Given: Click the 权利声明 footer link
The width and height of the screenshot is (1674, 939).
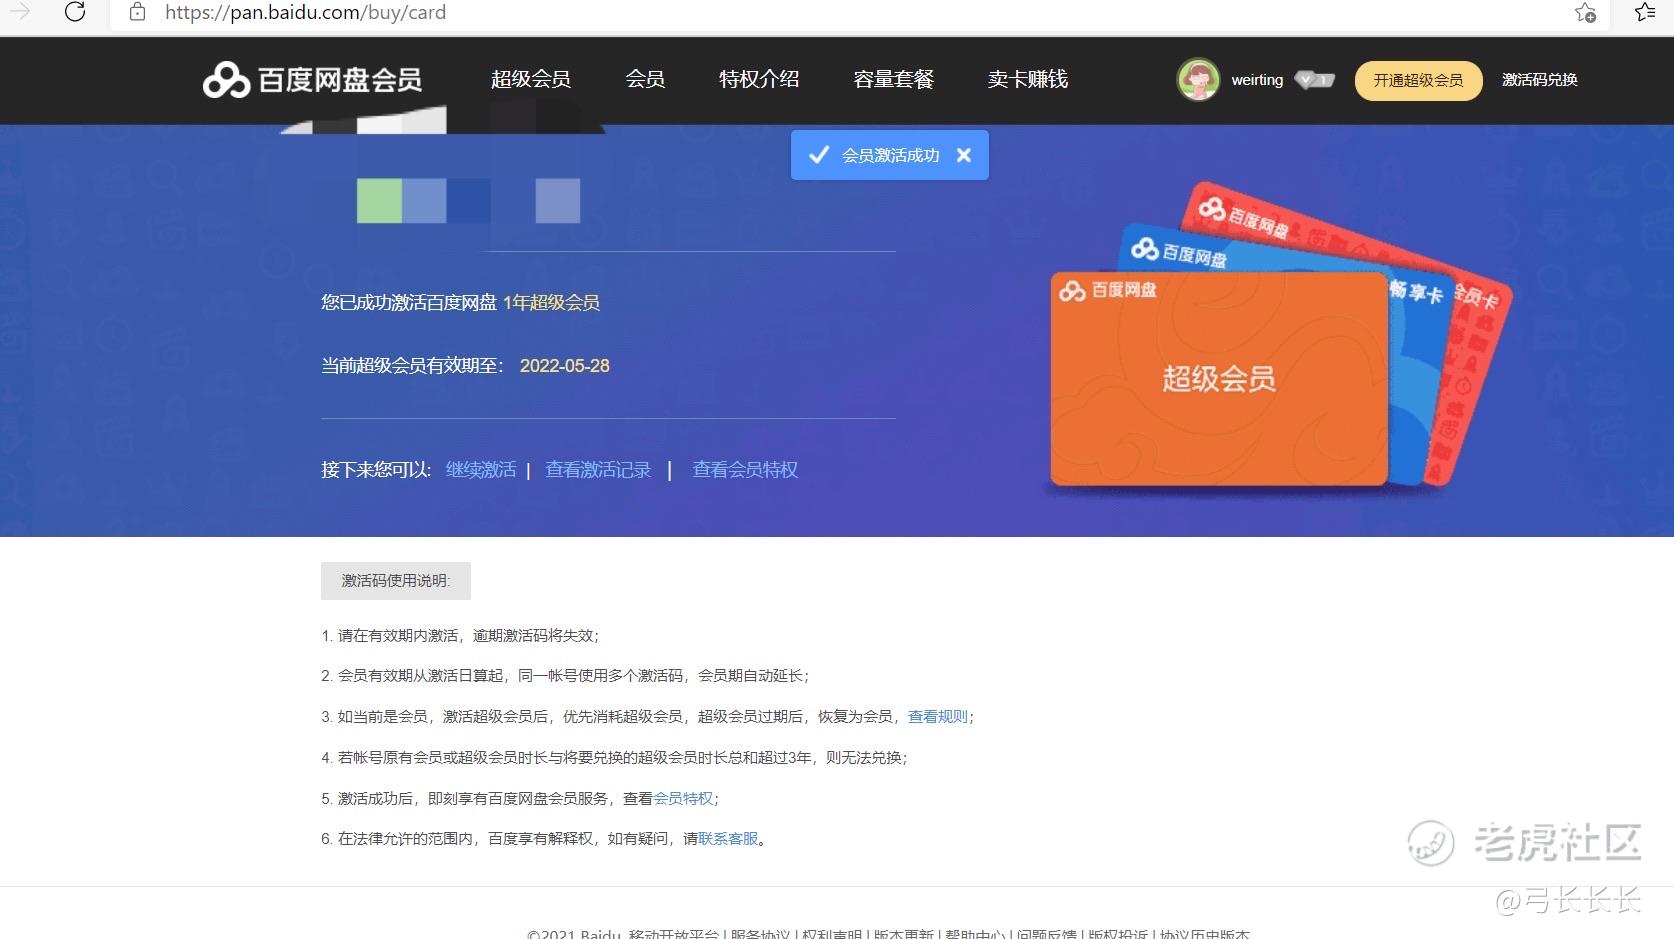Looking at the screenshot, I should click(x=832, y=934).
